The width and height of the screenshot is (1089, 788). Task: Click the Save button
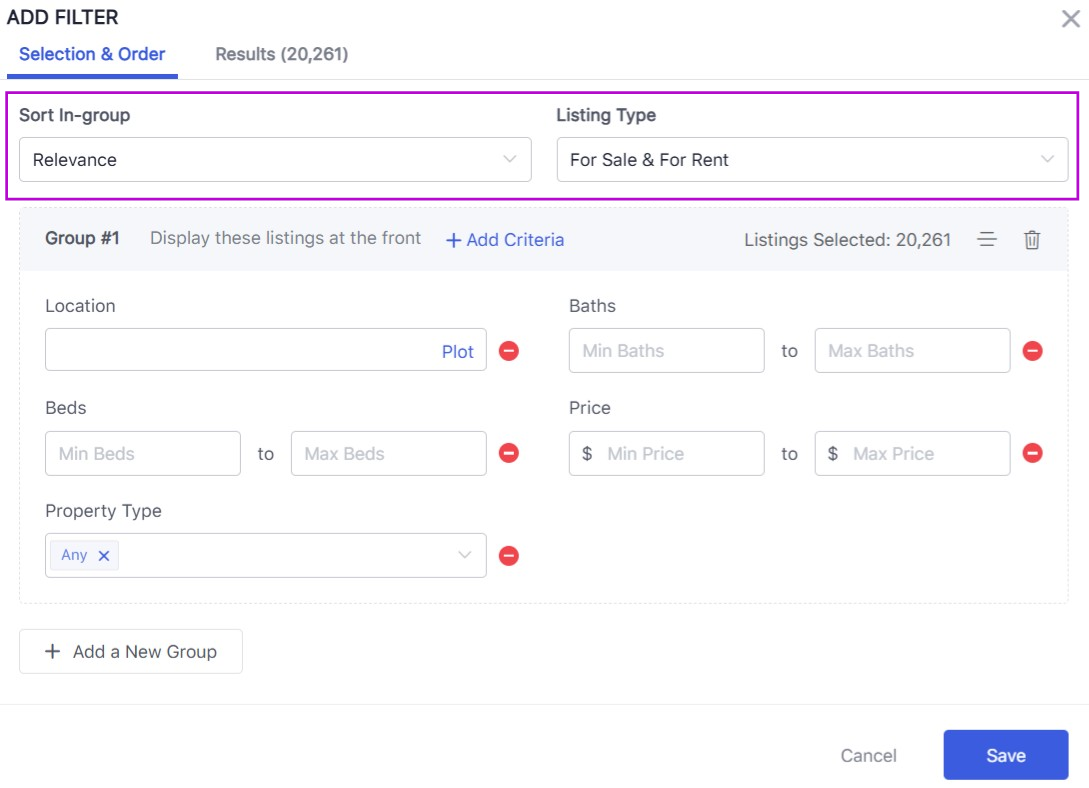point(1005,755)
